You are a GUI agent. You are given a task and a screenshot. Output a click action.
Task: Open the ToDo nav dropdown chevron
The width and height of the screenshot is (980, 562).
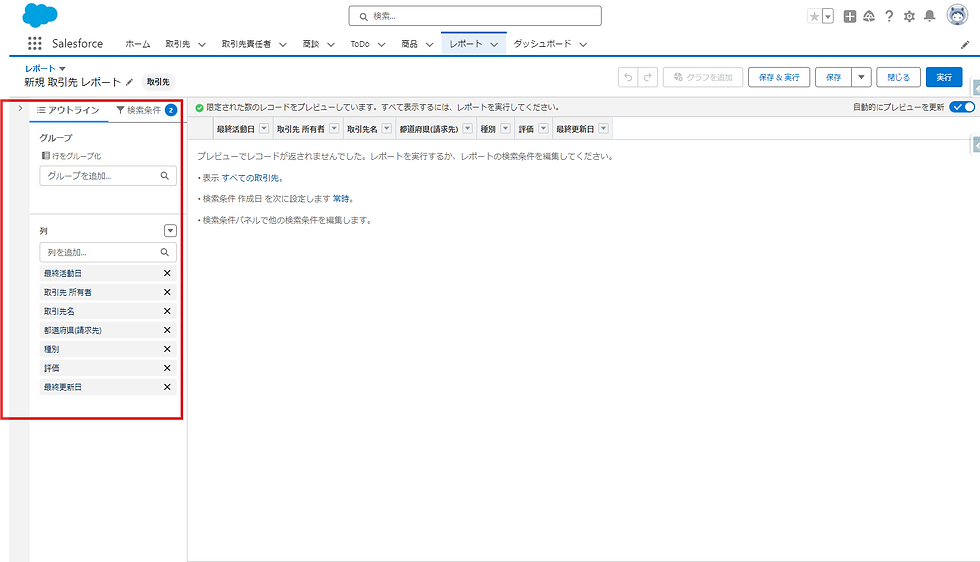point(381,44)
